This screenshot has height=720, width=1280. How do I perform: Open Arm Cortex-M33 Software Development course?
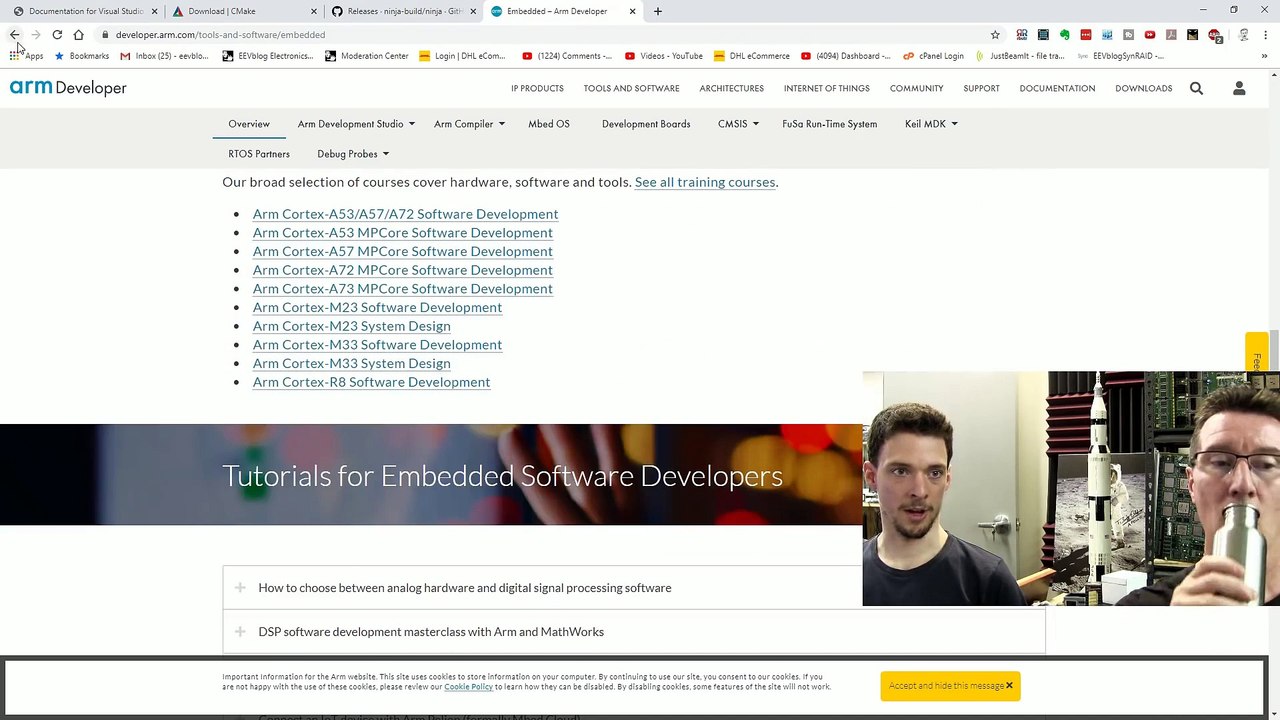point(377,345)
